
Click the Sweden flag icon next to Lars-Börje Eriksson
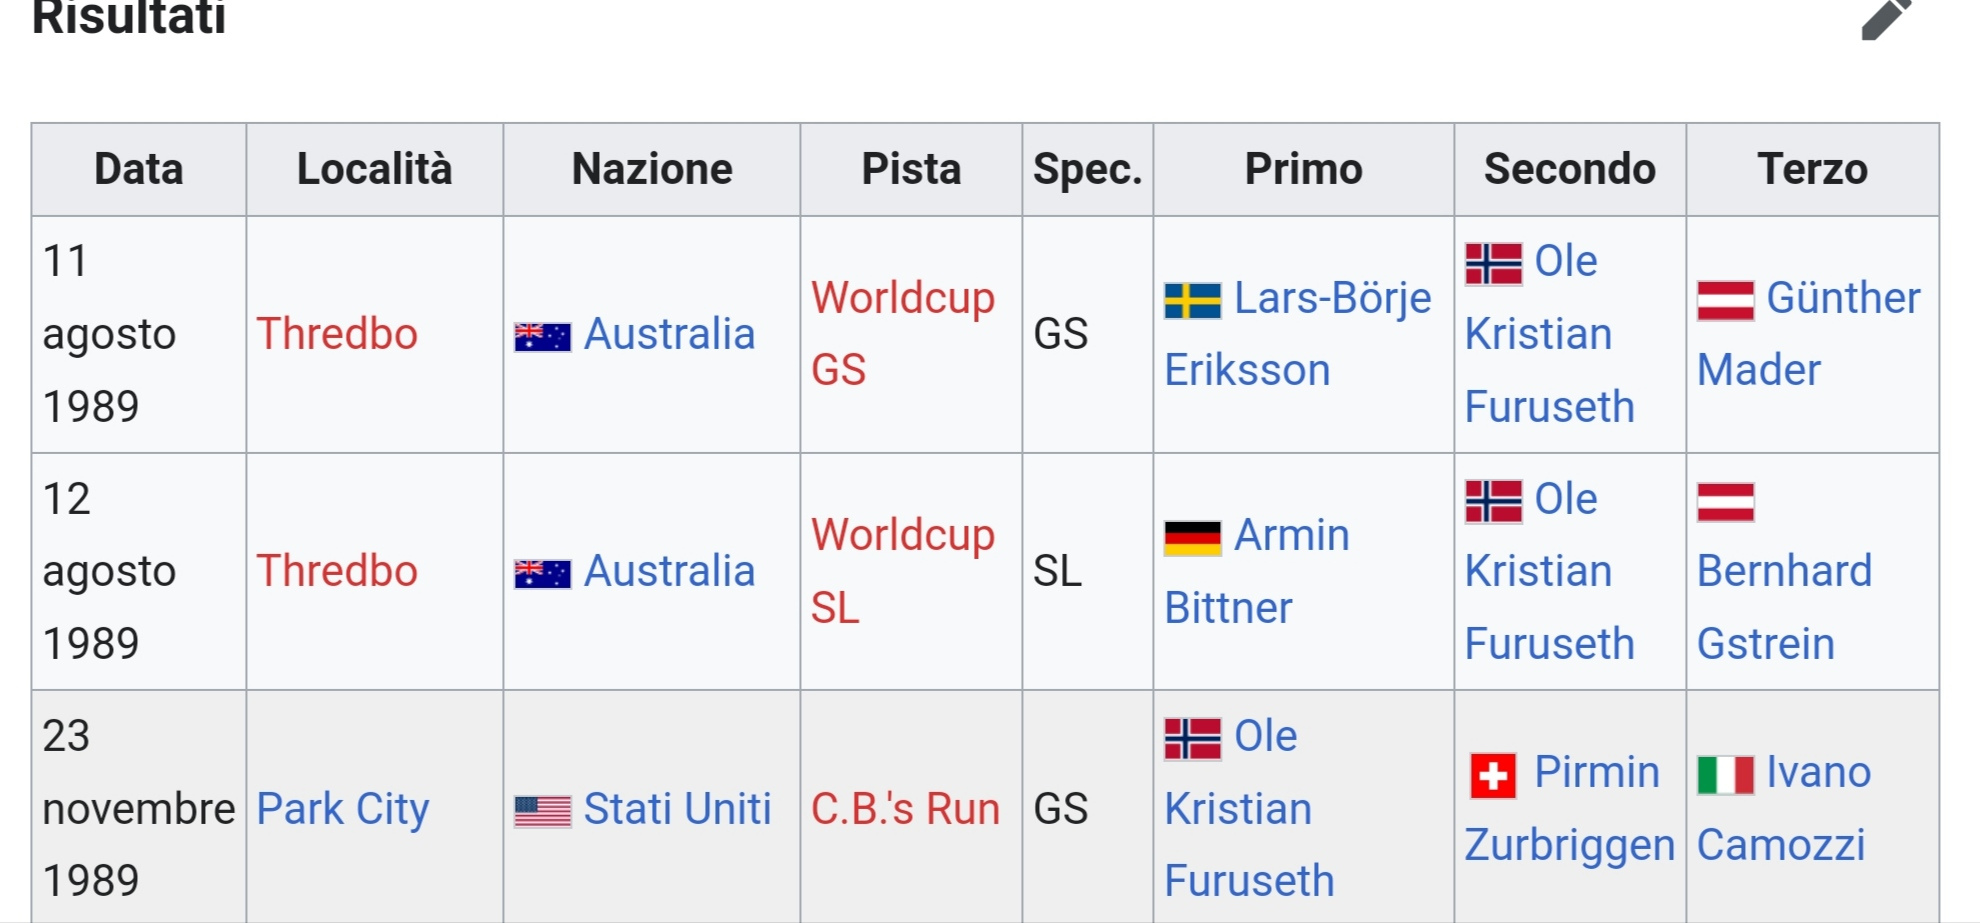click(1193, 300)
